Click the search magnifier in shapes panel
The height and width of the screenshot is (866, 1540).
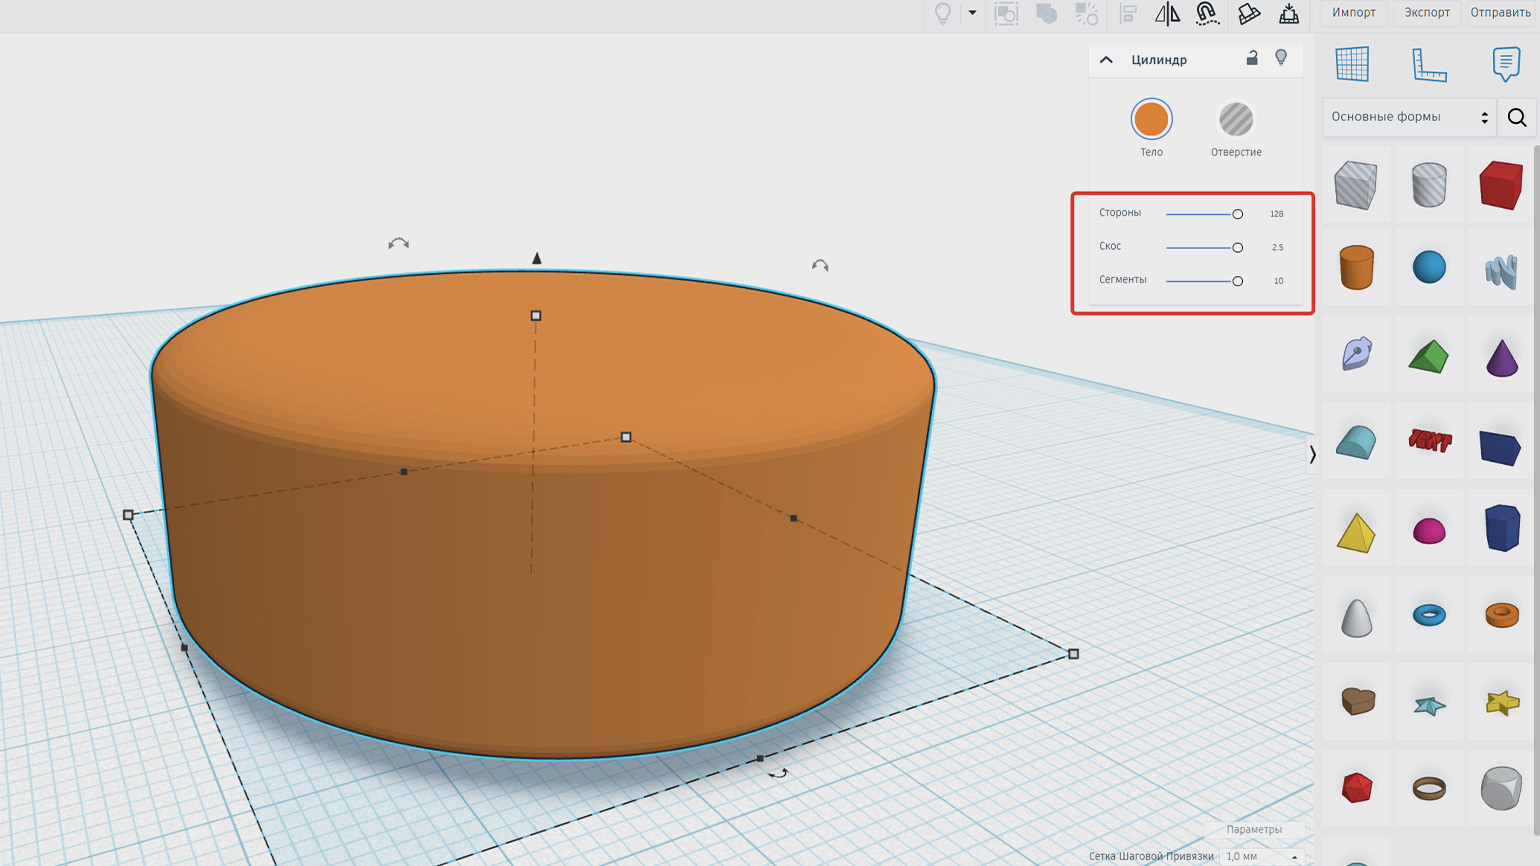point(1517,117)
